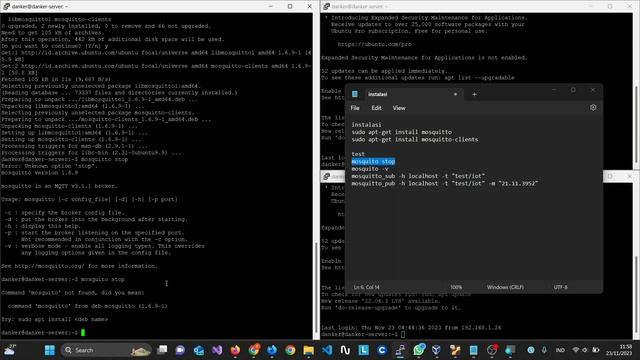Click 'Ln 6, Col 14' in status bar

click(x=366, y=287)
